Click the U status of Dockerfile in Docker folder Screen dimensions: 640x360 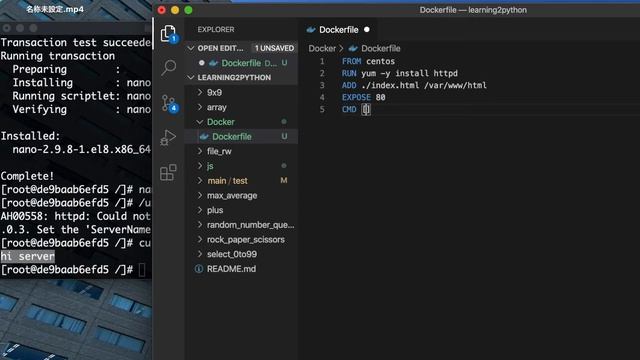click(284, 136)
